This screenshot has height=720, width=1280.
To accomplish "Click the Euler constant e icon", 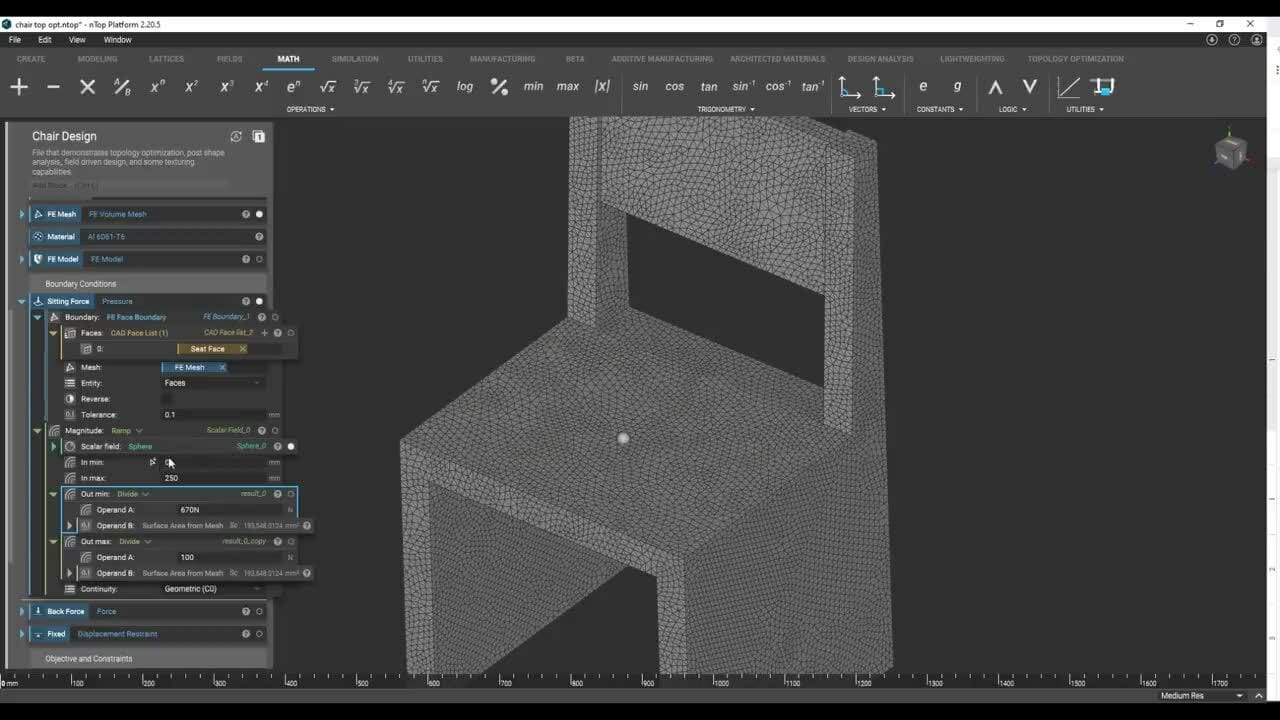I will [x=923, y=87].
